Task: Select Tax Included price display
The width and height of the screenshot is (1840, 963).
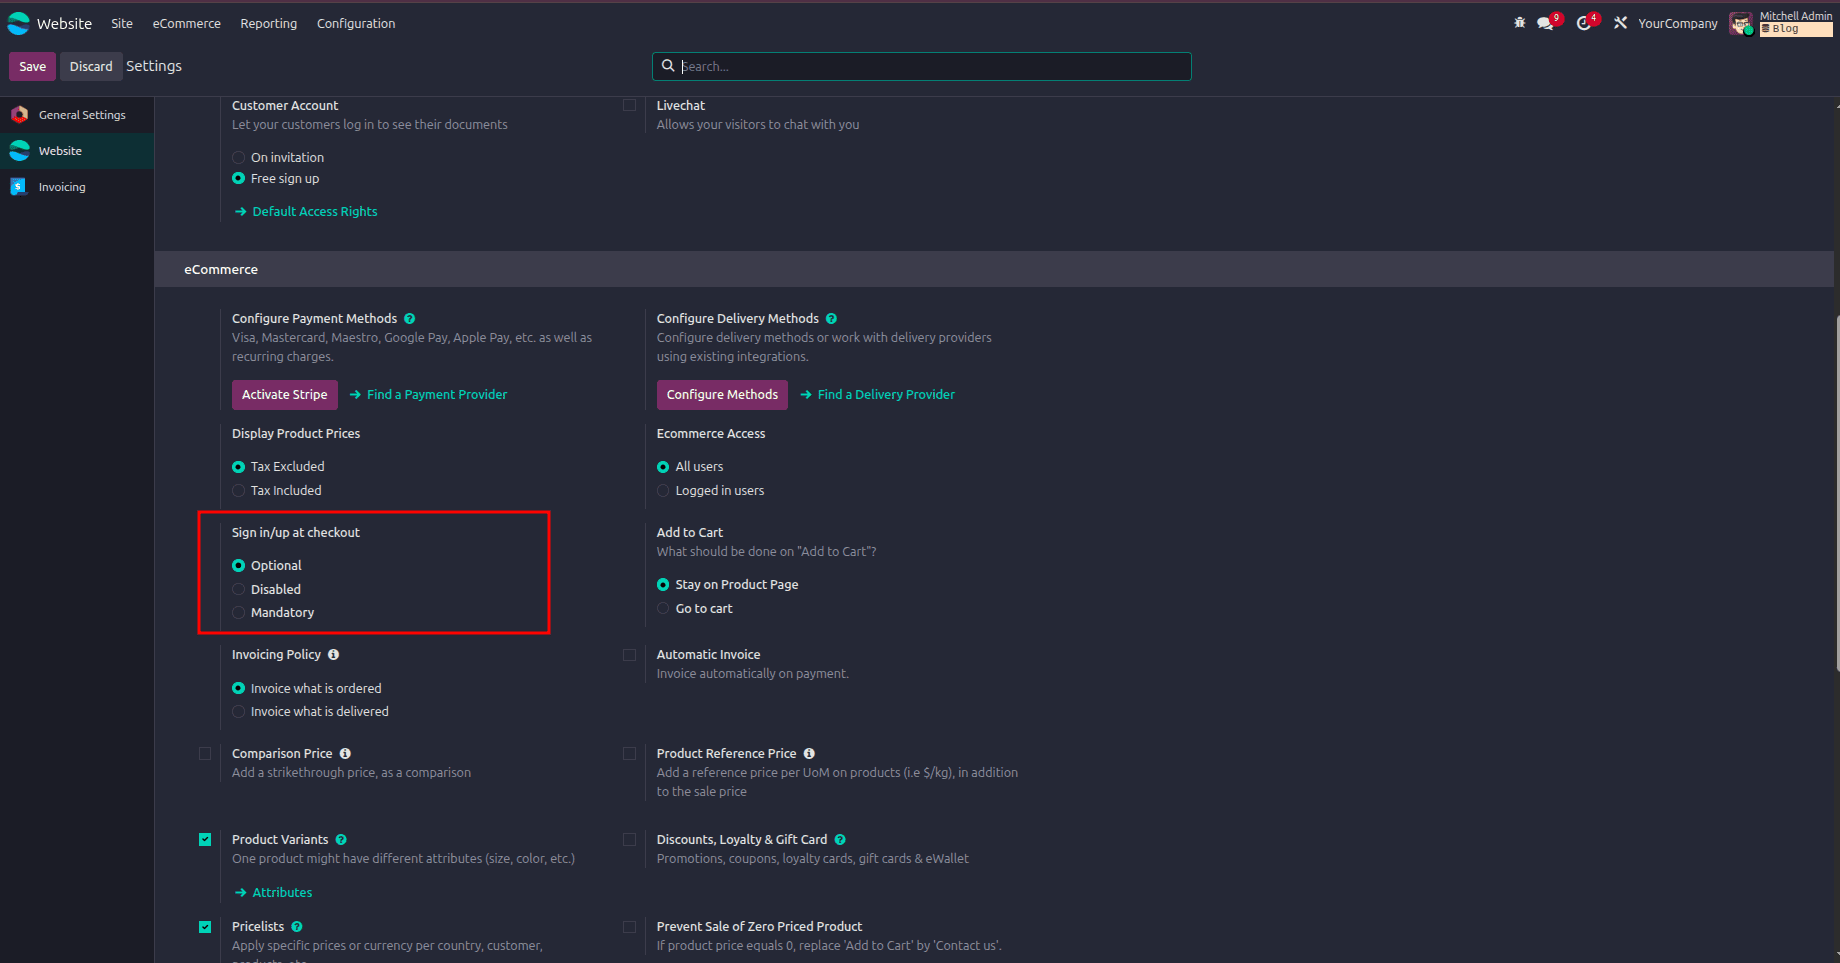Action: point(238,491)
